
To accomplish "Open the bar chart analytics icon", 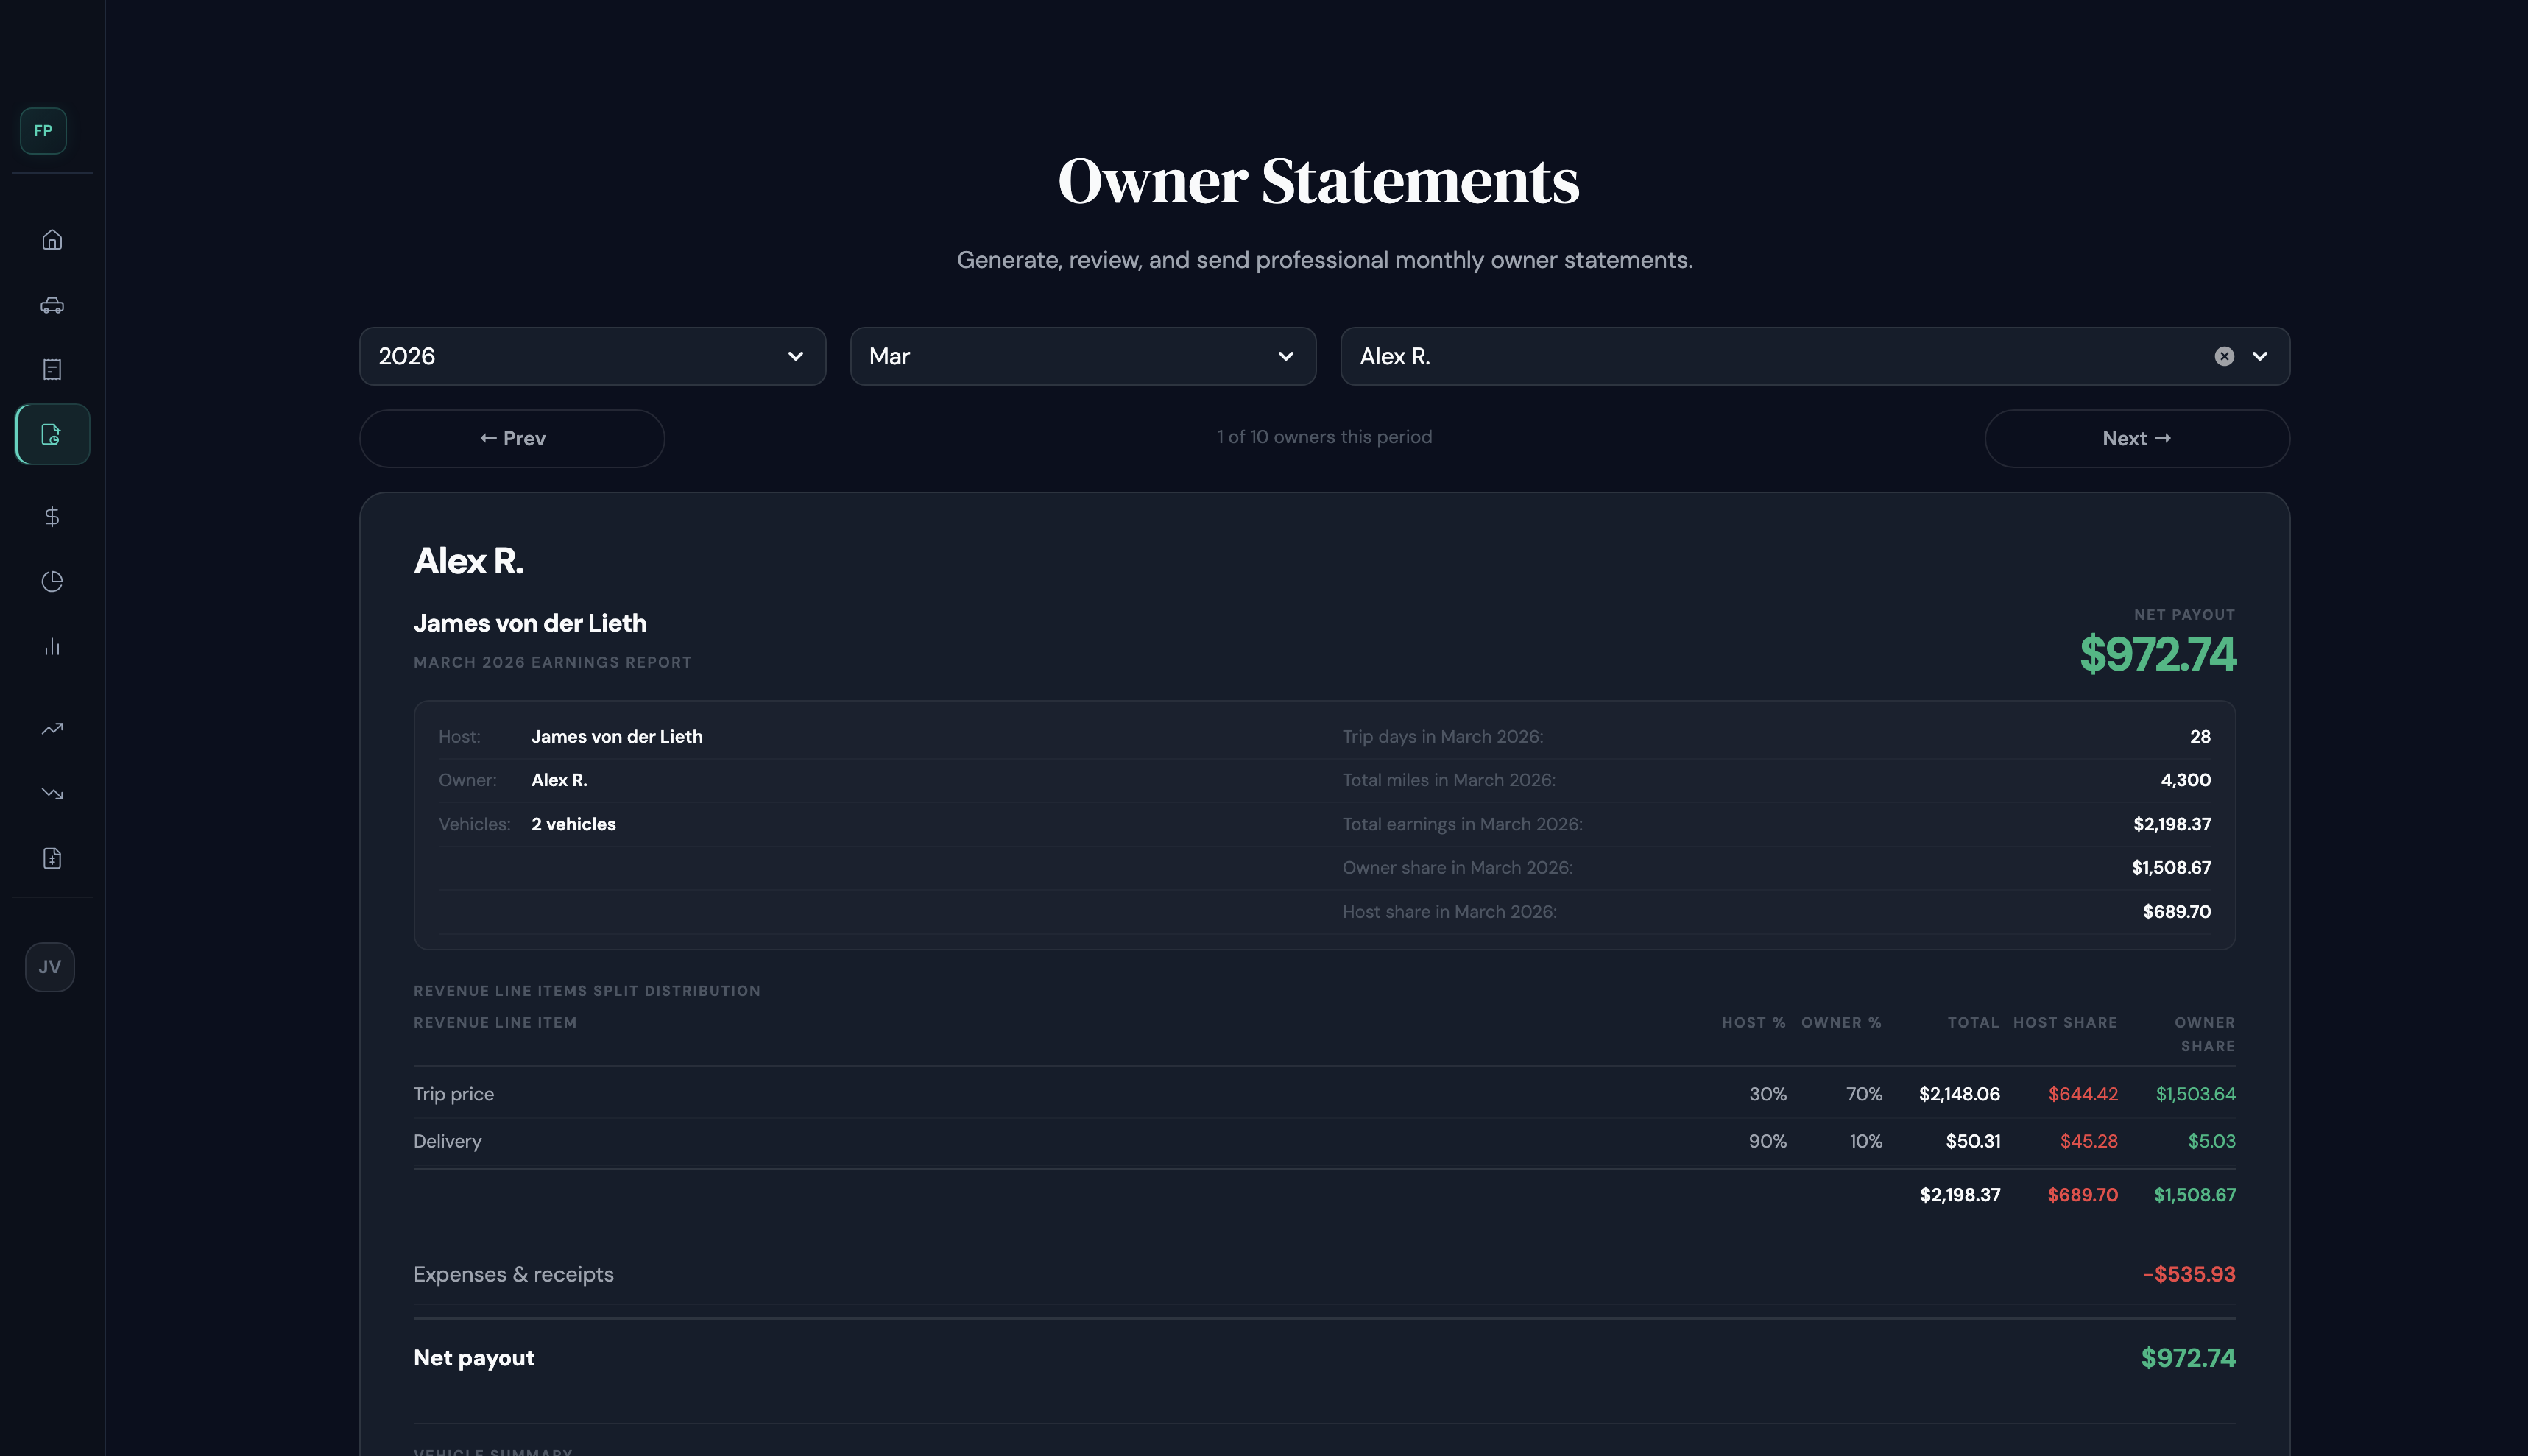I will point(51,646).
